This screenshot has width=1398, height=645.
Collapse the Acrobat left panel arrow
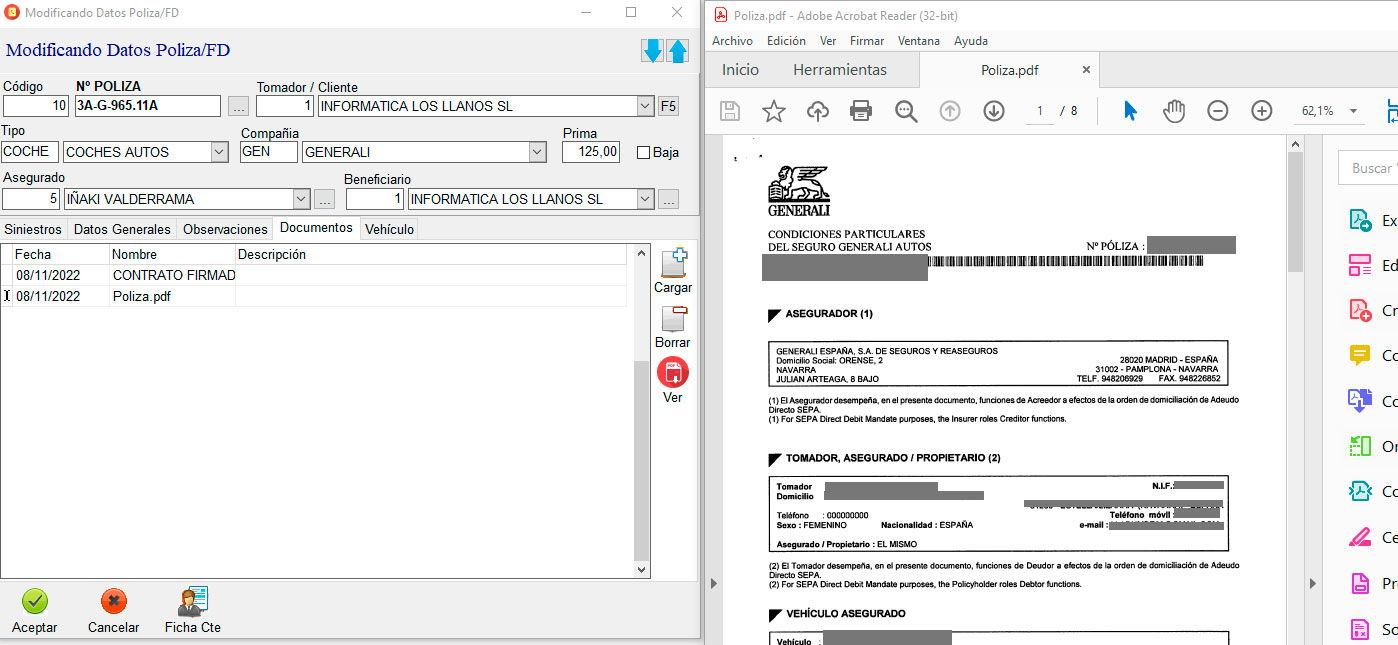[712, 581]
